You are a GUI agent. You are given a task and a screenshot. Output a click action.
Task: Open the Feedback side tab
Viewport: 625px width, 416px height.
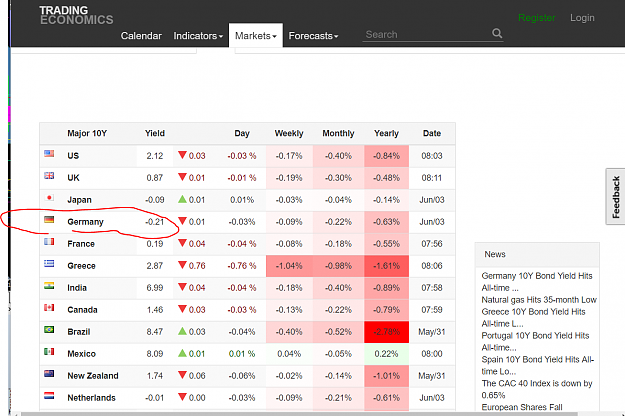[615, 196]
